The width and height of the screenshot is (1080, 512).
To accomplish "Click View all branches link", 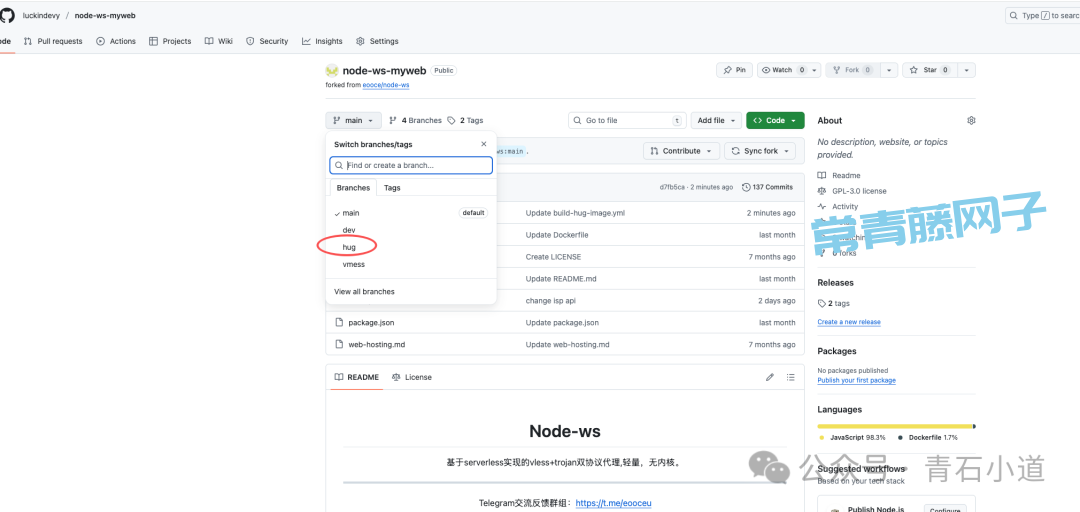I will coord(364,292).
